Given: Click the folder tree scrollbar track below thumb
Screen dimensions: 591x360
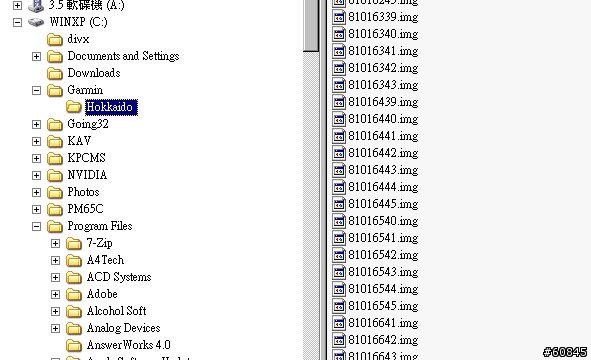Looking at the screenshot, I should tap(311, 205).
